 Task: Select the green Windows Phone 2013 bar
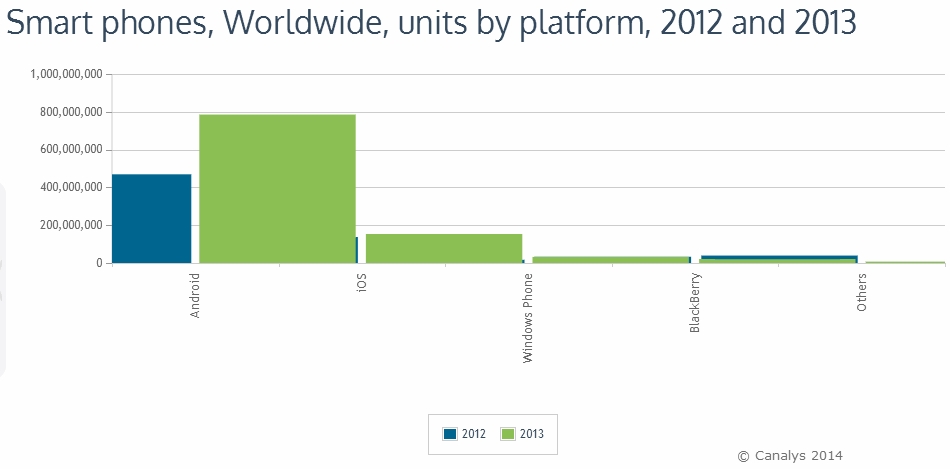click(610, 259)
